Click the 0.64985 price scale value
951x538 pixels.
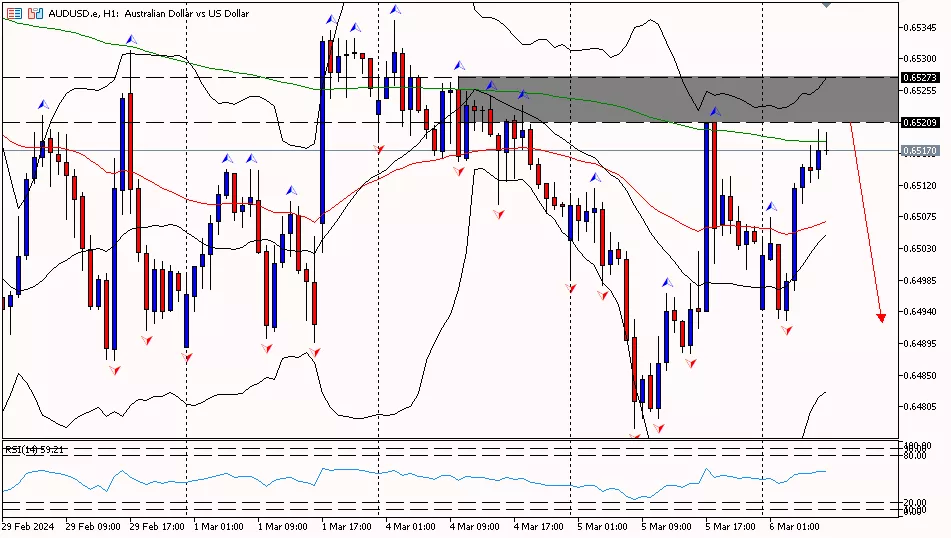[x=919, y=280]
